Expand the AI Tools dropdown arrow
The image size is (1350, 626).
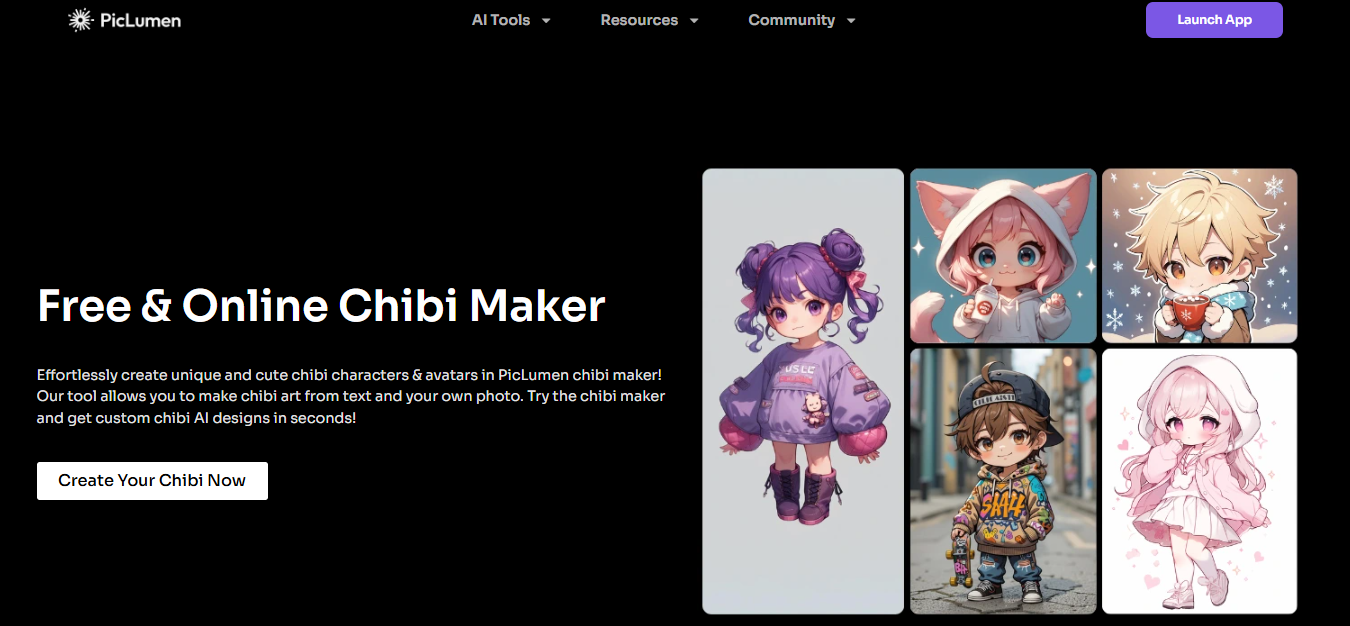[546, 21]
